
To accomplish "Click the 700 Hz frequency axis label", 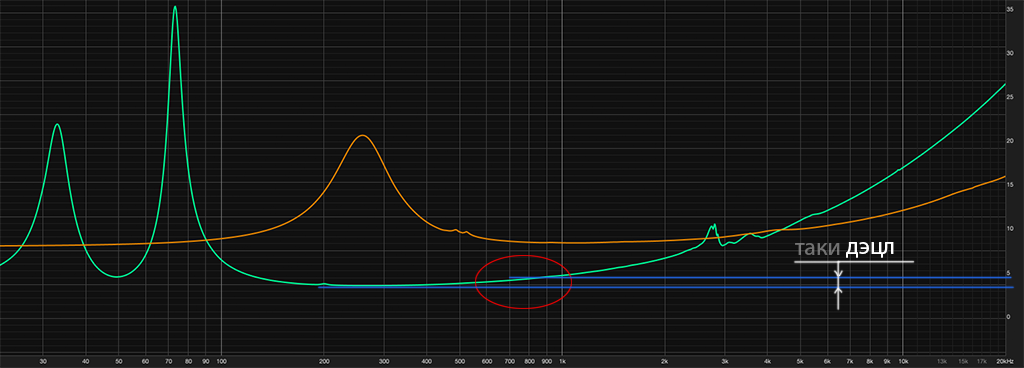I will [x=509, y=361].
